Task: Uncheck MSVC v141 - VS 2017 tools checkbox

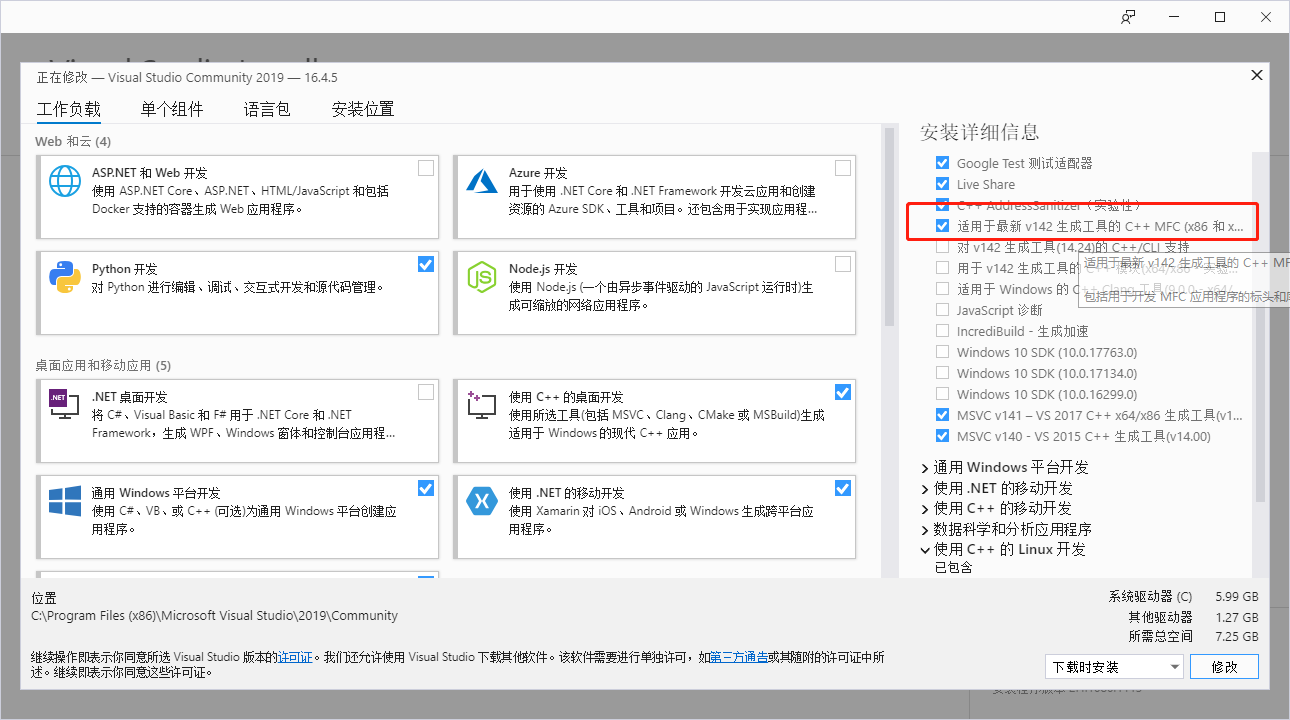Action: (942, 415)
